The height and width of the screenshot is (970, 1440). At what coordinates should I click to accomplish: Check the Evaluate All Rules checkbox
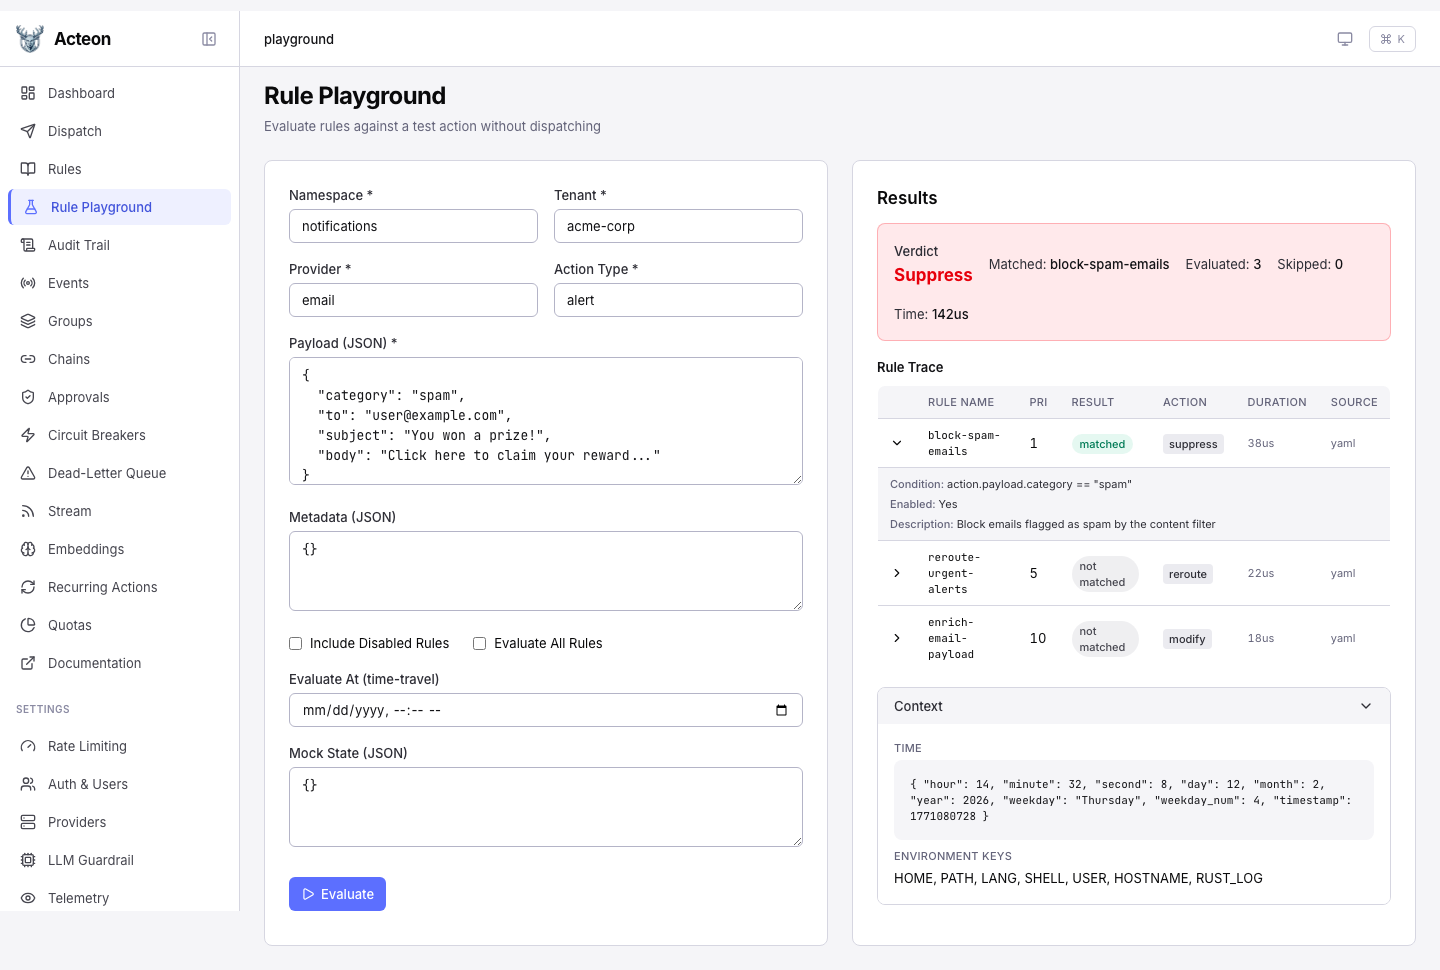[x=480, y=644]
